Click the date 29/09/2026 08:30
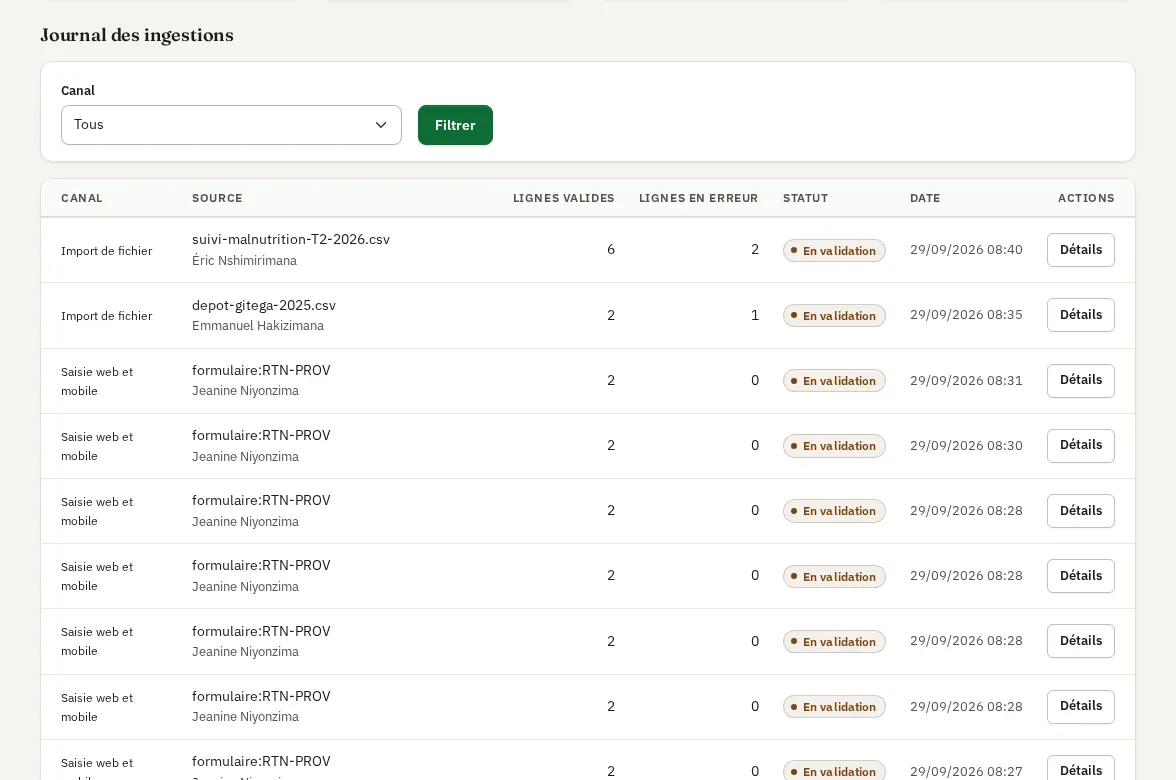Viewport: 1176px width, 780px height. (x=966, y=446)
